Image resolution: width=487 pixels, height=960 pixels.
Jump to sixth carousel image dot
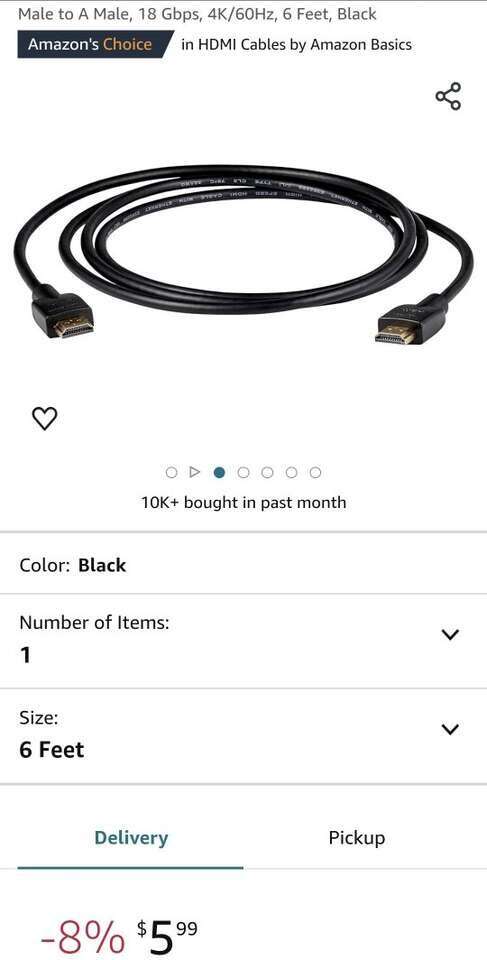(292, 472)
